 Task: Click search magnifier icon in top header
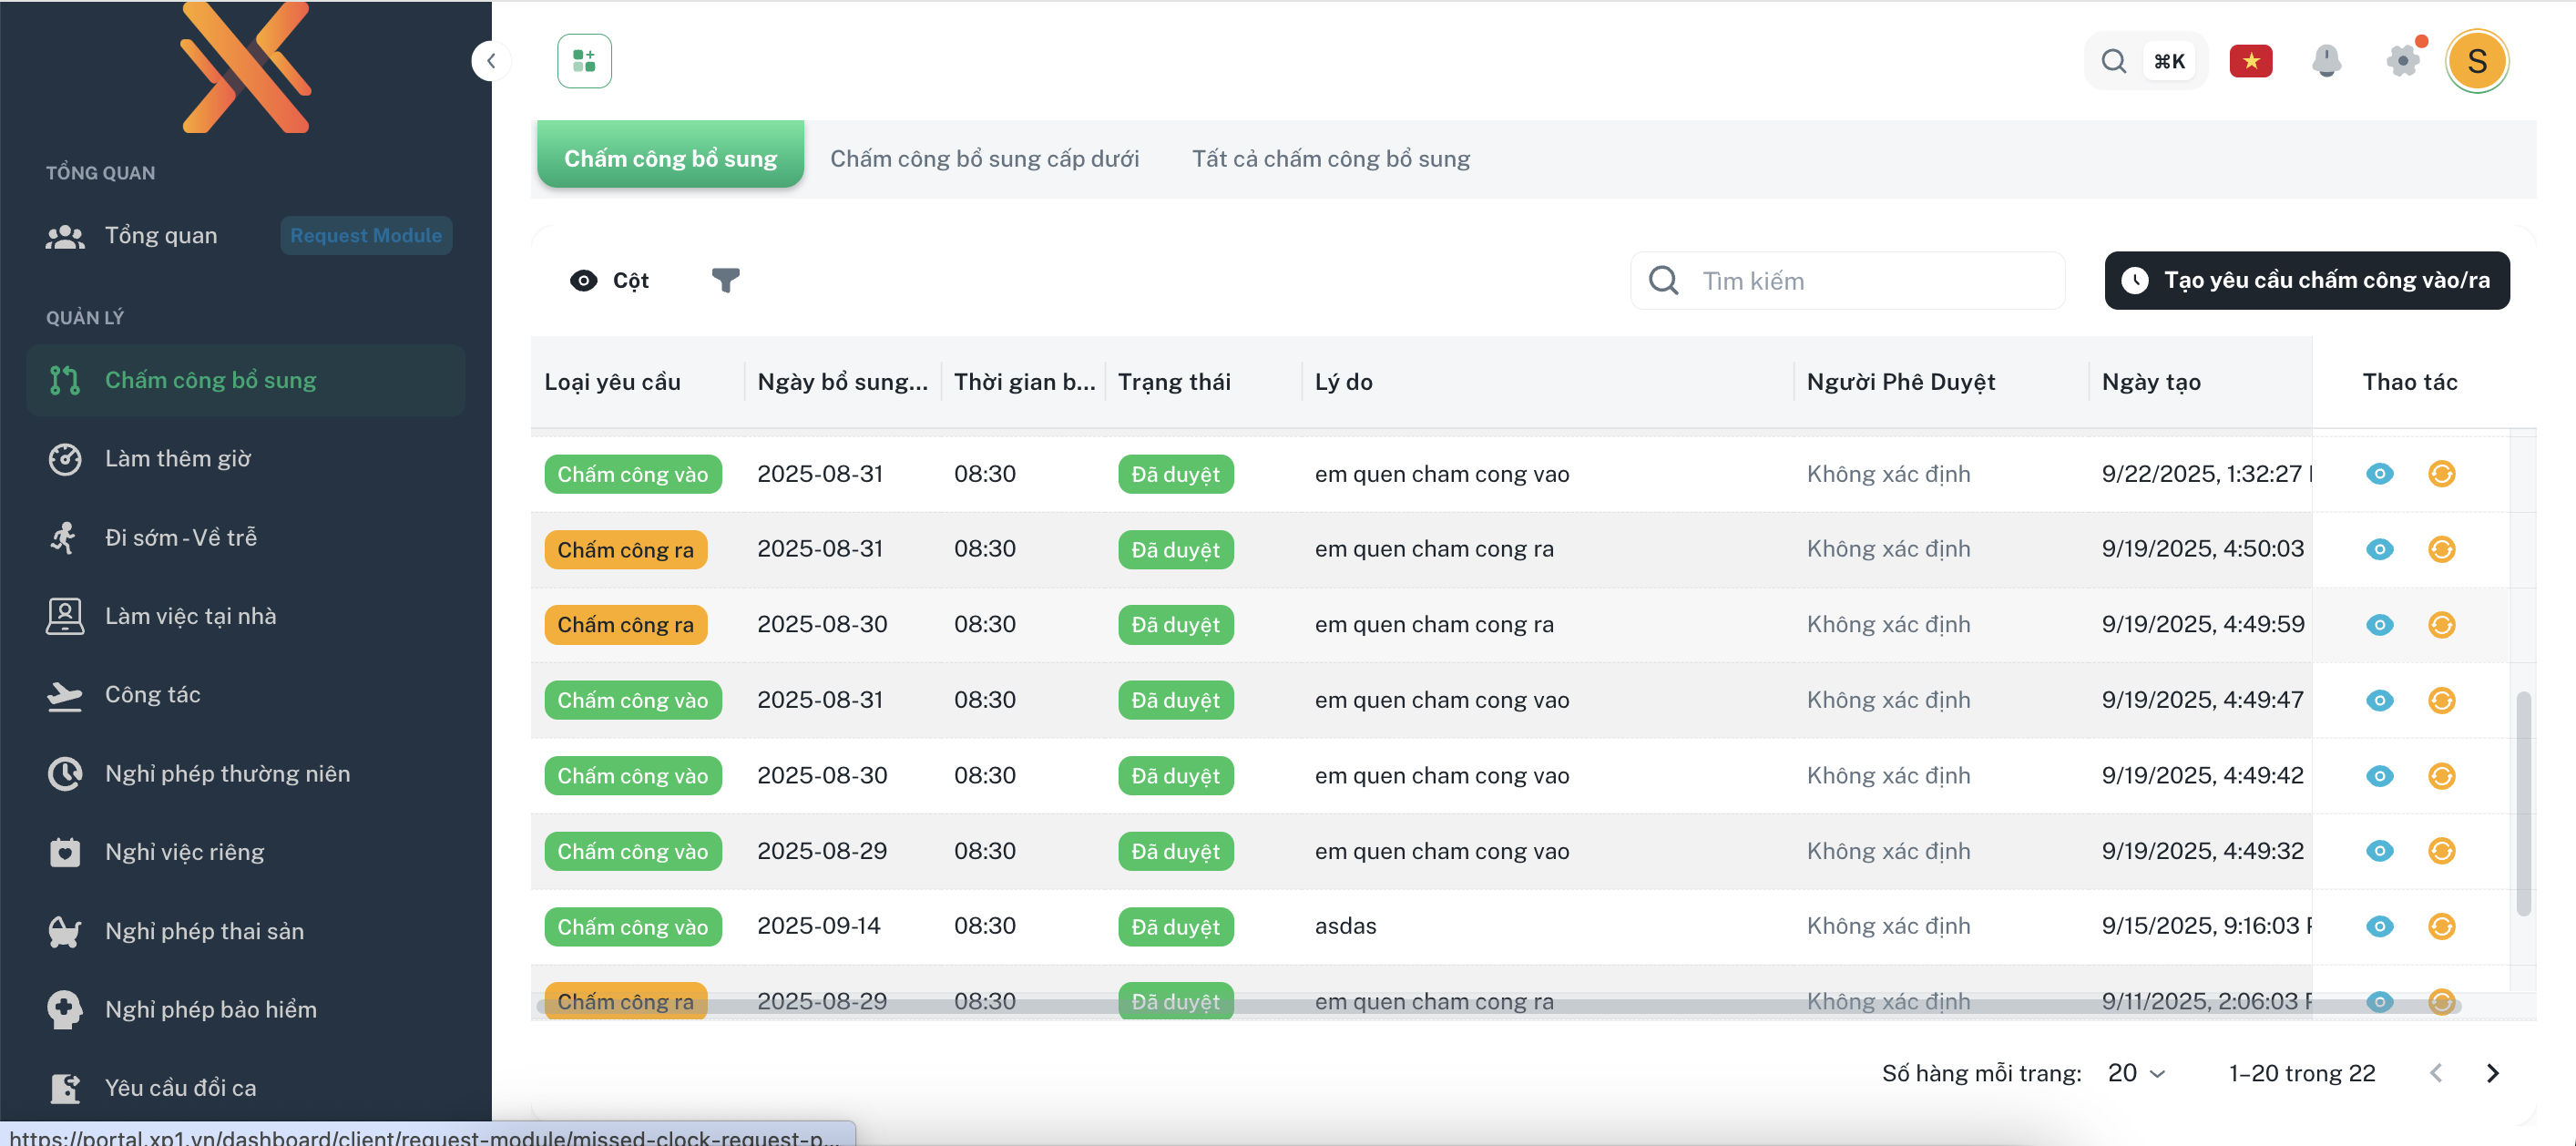(2113, 61)
